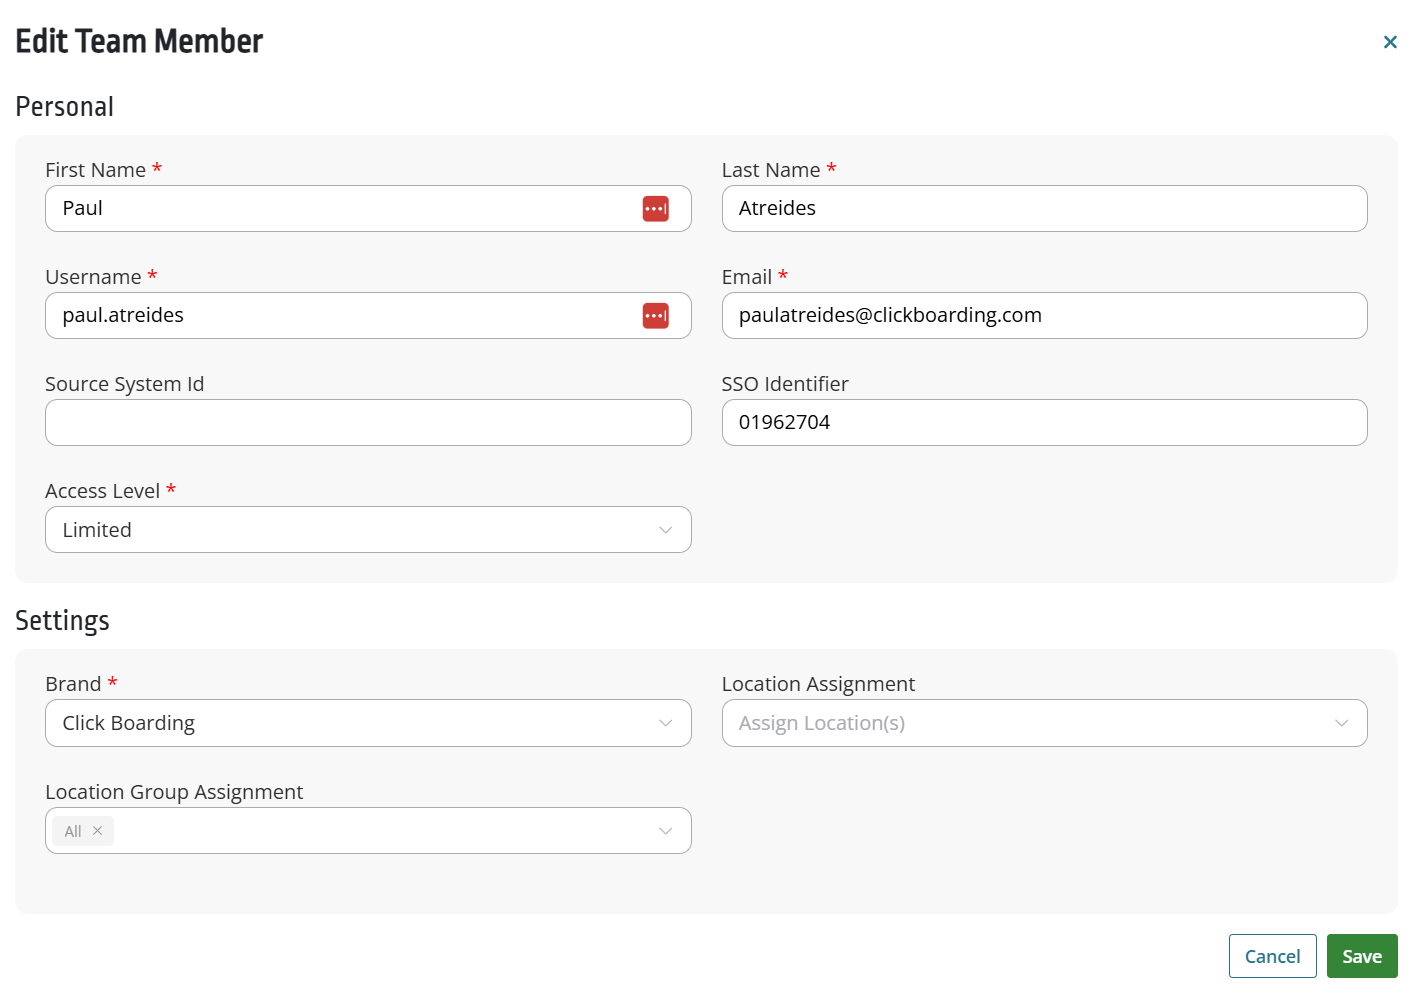Click the empty Source System Id field
The width and height of the screenshot is (1412, 993).
[x=368, y=423]
